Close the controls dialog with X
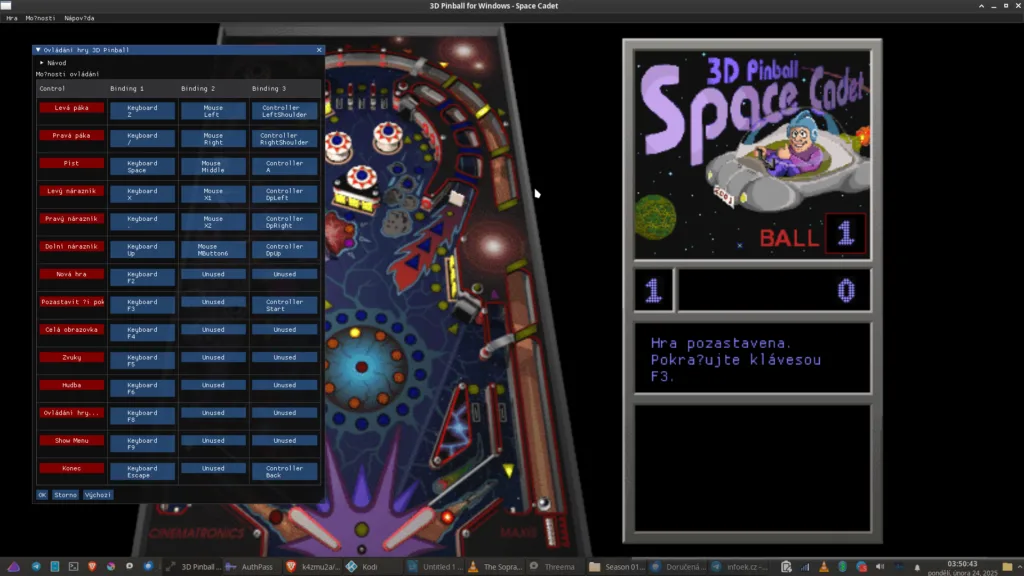1024x576 pixels. pos(319,49)
